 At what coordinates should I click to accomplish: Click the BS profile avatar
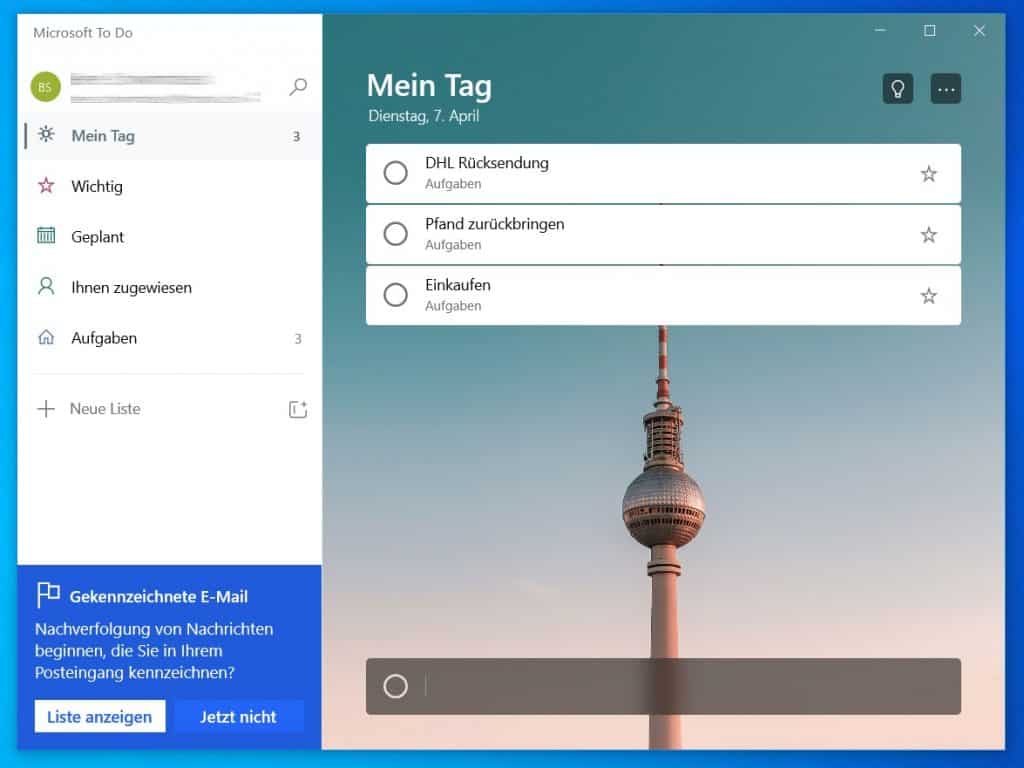(x=44, y=87)
